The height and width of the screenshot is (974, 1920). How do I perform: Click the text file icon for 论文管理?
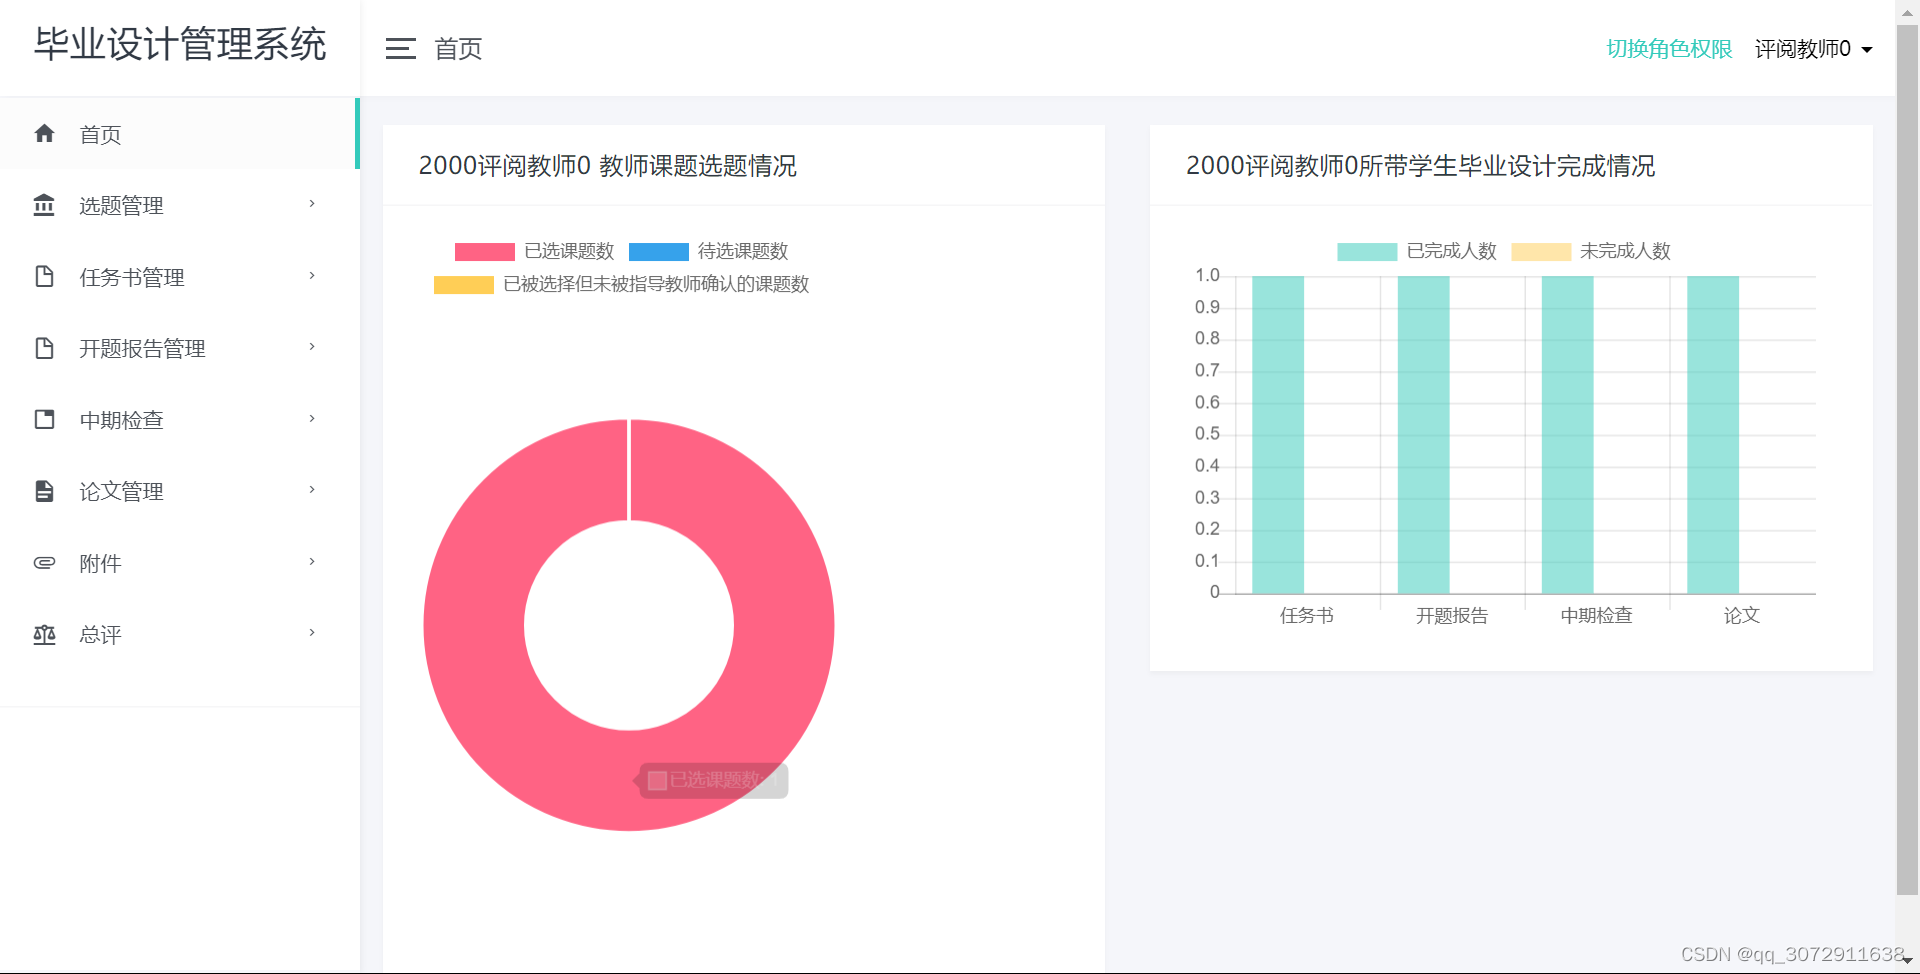(44, 491)
